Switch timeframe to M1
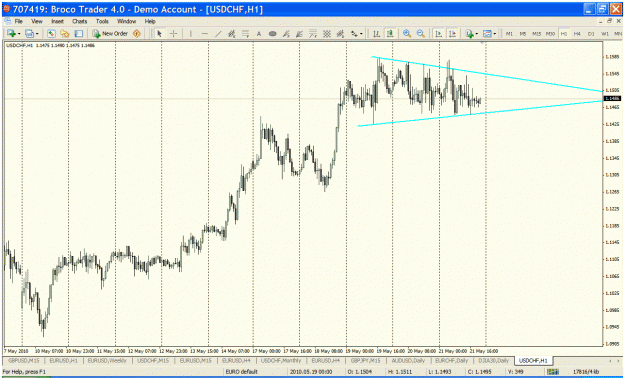This screenshot has width=625, height=378. point(509,34)
